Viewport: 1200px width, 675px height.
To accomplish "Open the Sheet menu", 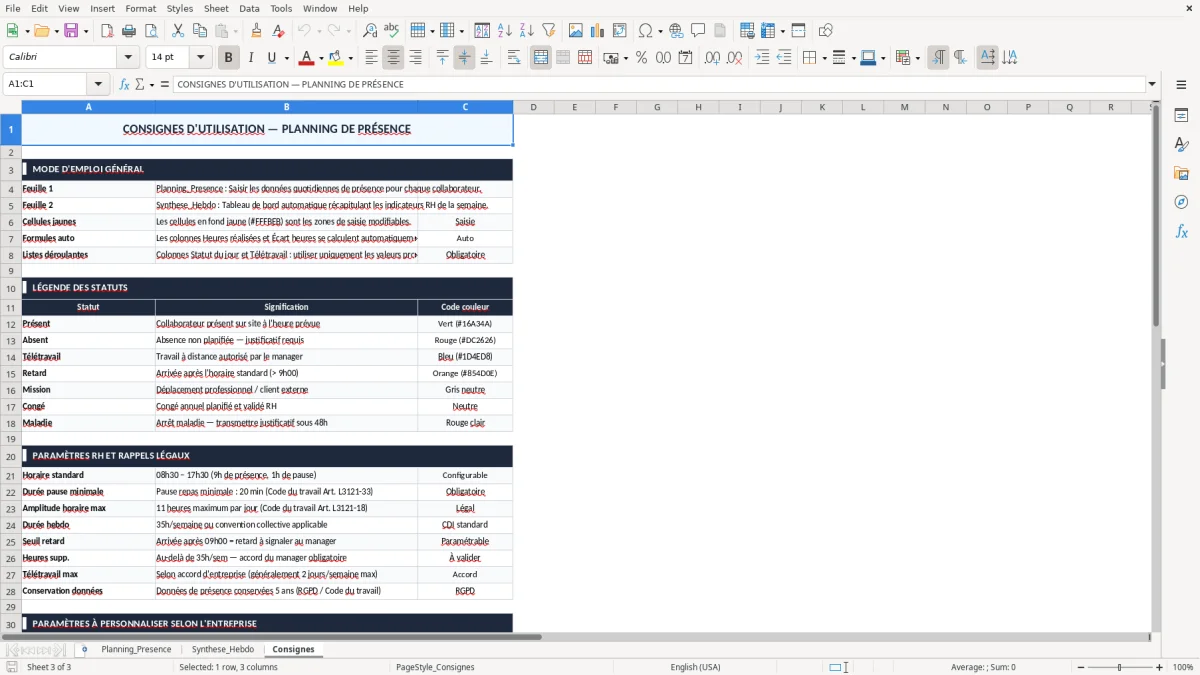I will (216, 8).
